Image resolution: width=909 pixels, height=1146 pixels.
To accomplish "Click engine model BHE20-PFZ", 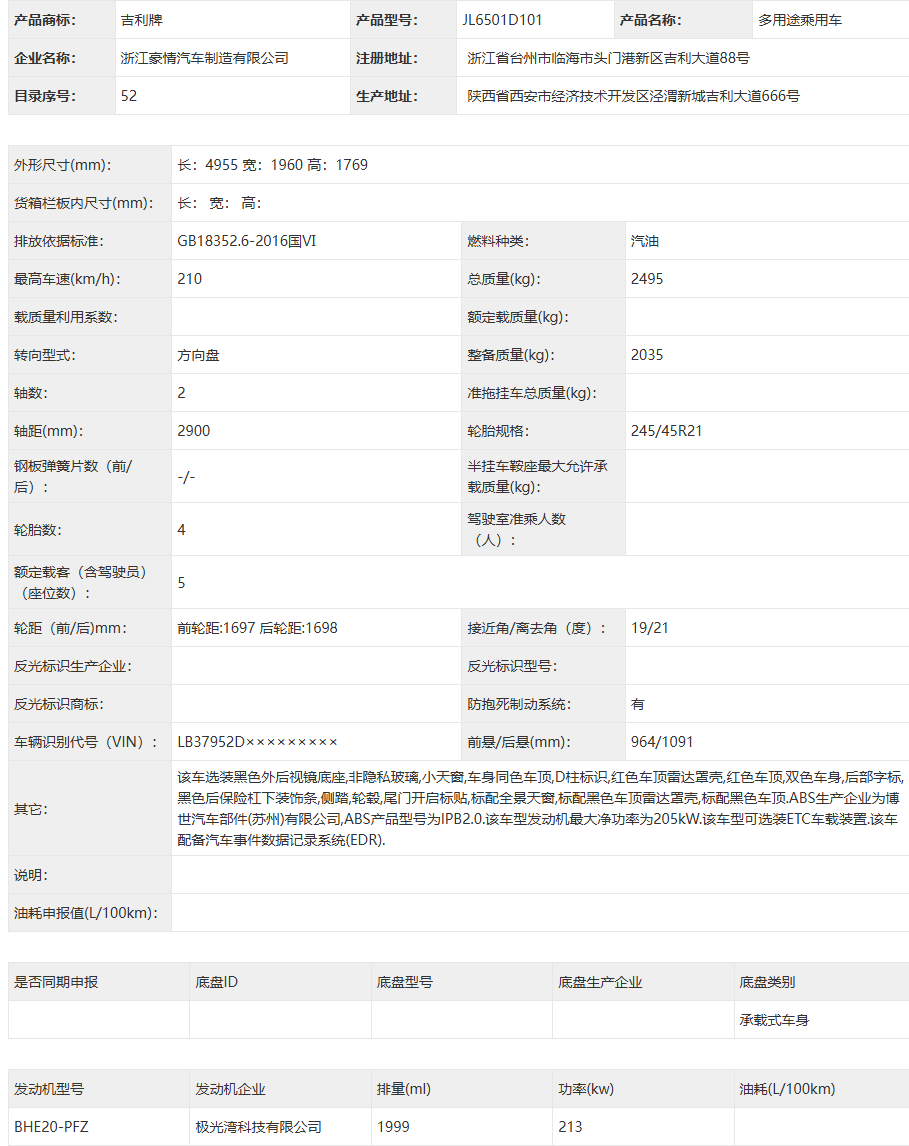I will coord(51,1127).
